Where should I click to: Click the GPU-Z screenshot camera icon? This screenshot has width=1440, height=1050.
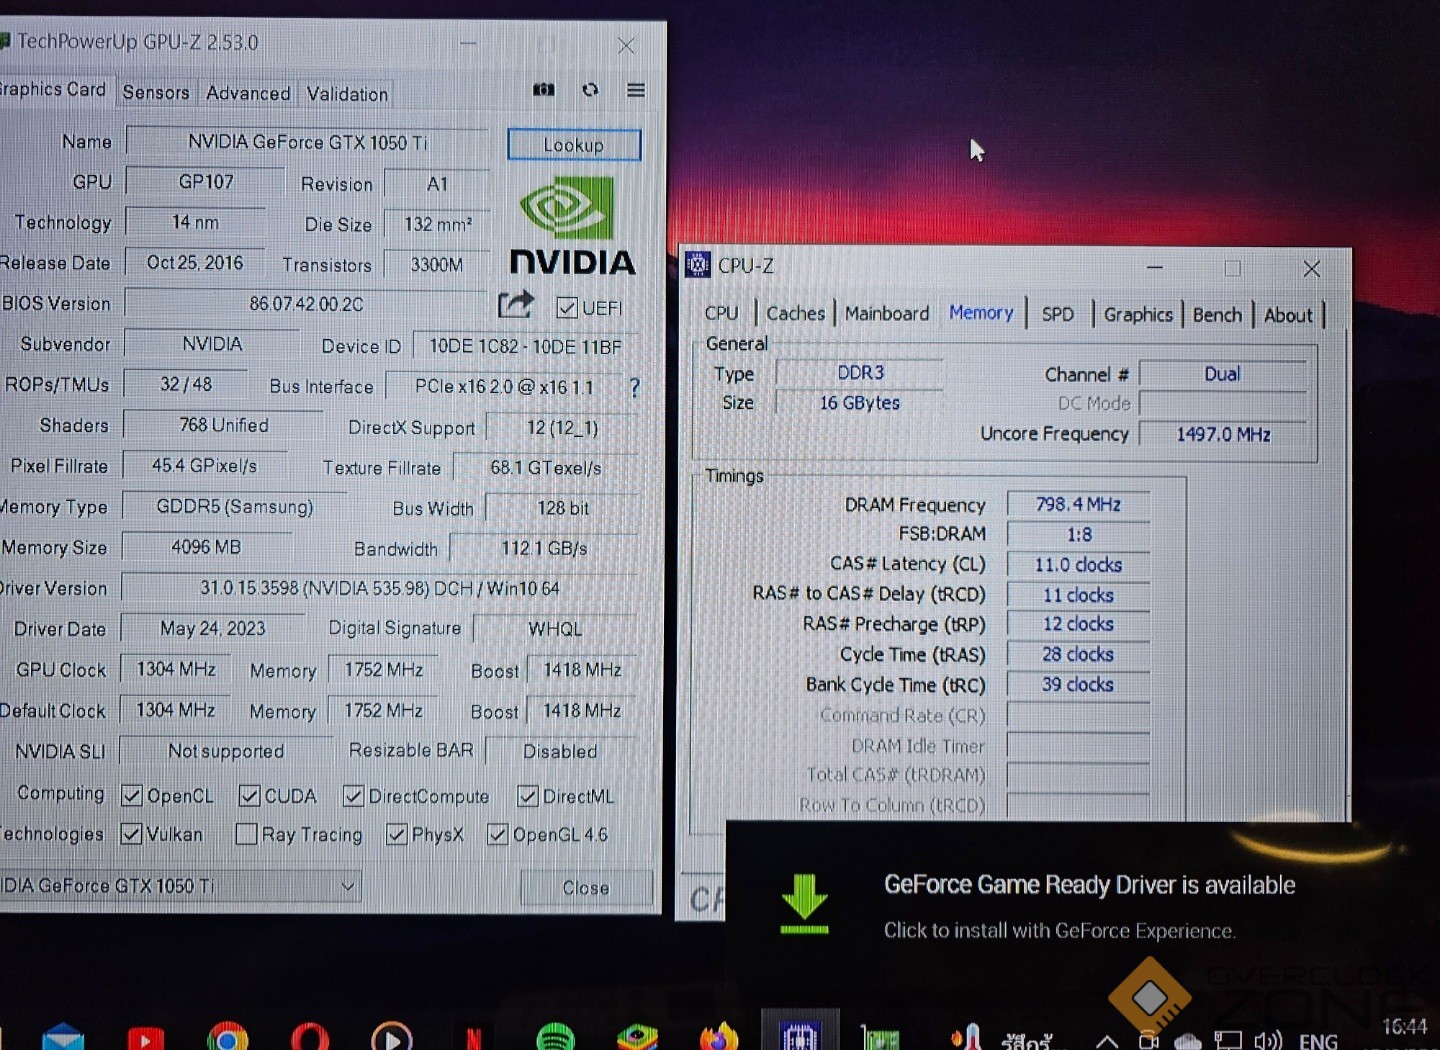point(544,90)
